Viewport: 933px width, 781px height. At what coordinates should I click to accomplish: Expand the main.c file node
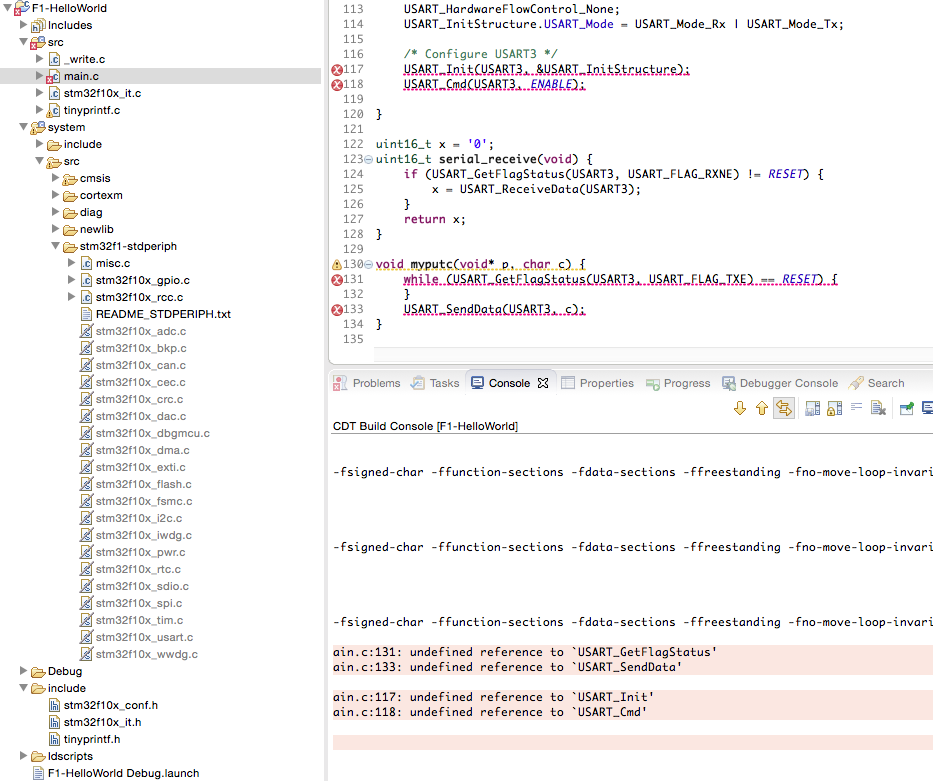39,76
